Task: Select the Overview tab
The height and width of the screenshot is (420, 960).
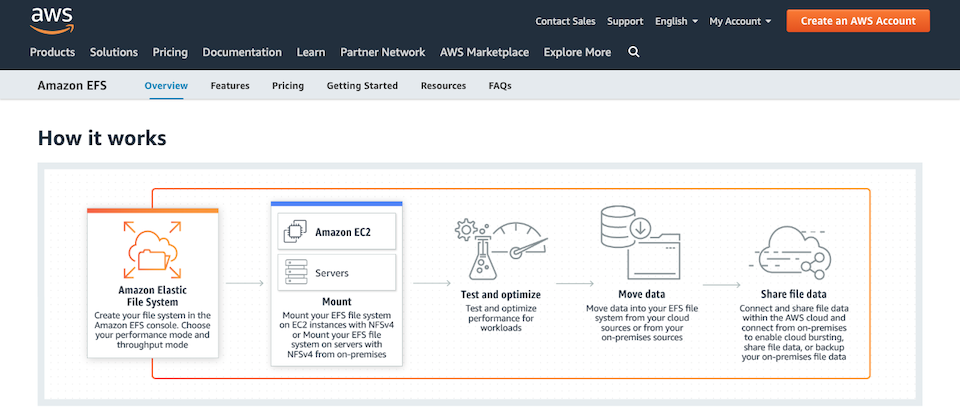Action: tap(166, 86)
